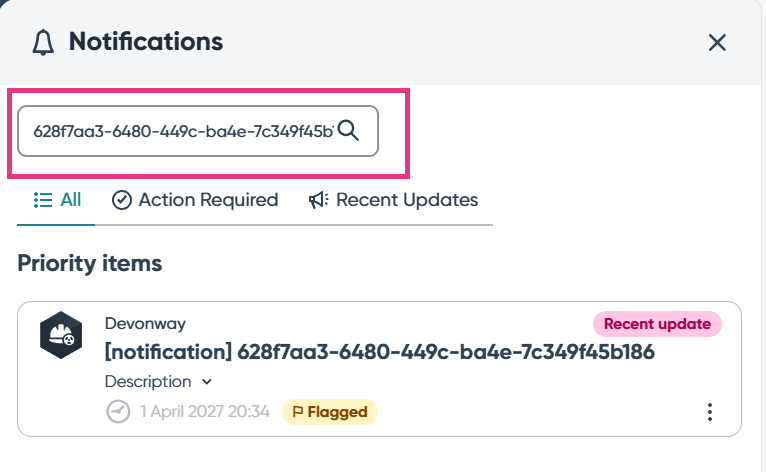
Task: Click the Devonway sender name
Action: 145,324
